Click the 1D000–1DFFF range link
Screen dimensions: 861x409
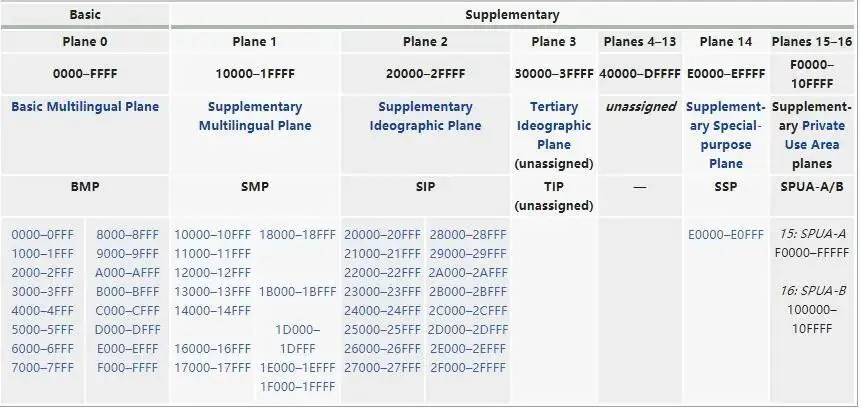(297, 339)
